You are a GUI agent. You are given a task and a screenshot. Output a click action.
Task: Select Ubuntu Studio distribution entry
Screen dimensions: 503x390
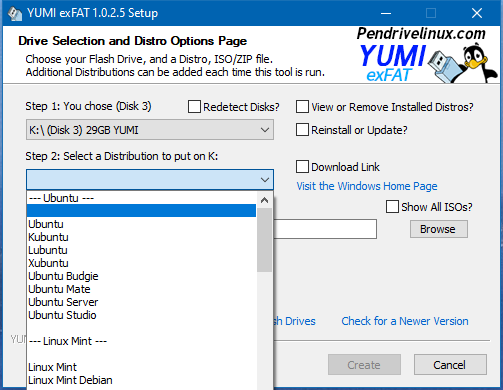click(x=62, y=315)
